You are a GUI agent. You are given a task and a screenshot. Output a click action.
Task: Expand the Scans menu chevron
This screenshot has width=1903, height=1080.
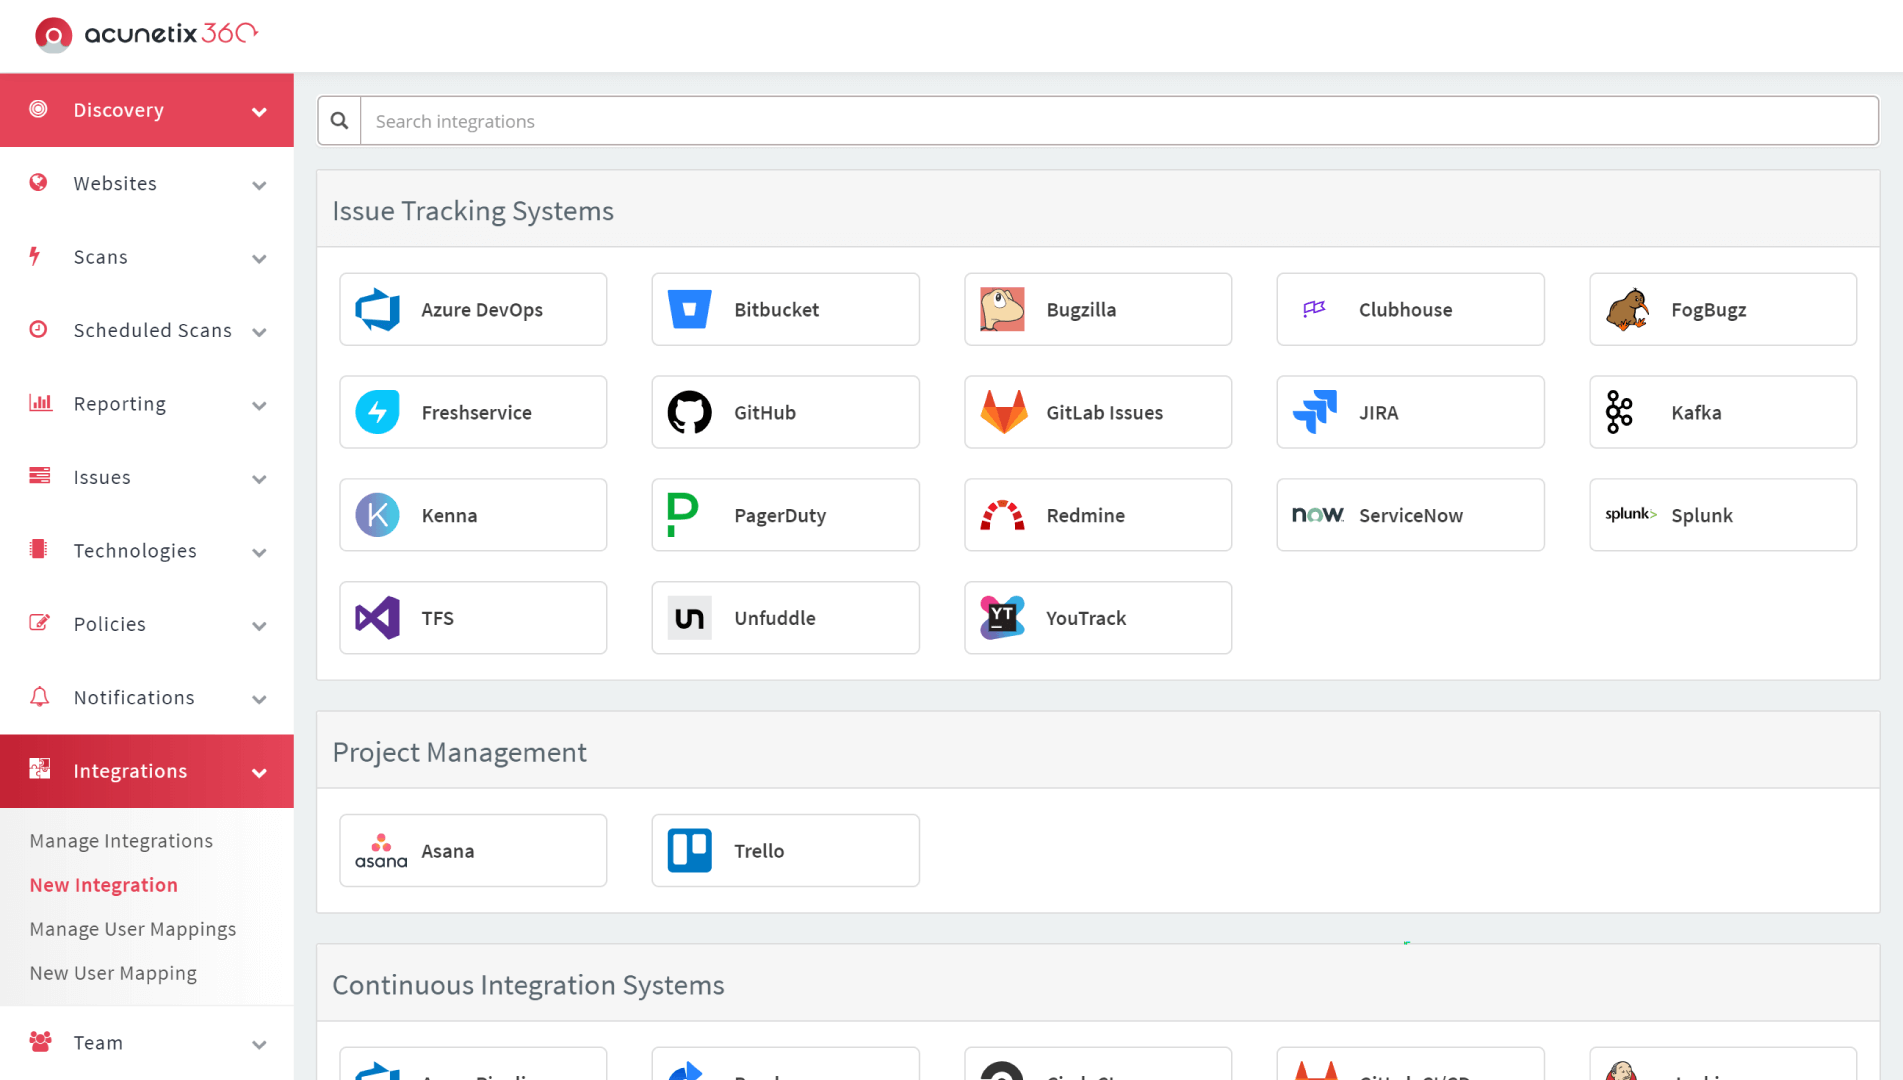(x=259, y=259)
